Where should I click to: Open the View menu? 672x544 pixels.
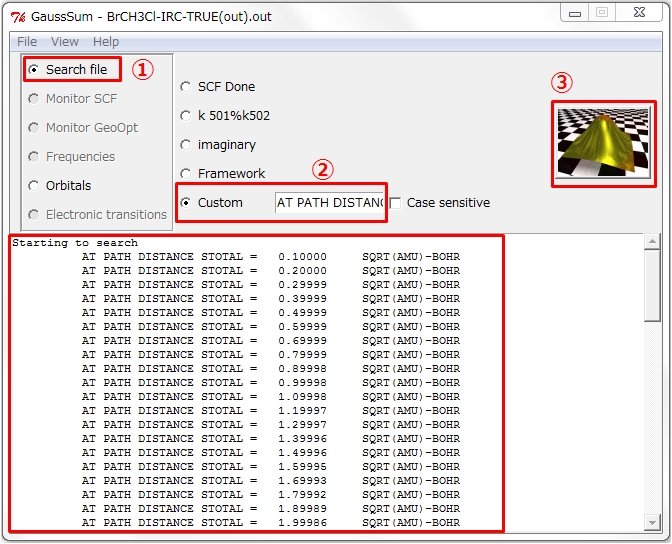coord(65,42)
